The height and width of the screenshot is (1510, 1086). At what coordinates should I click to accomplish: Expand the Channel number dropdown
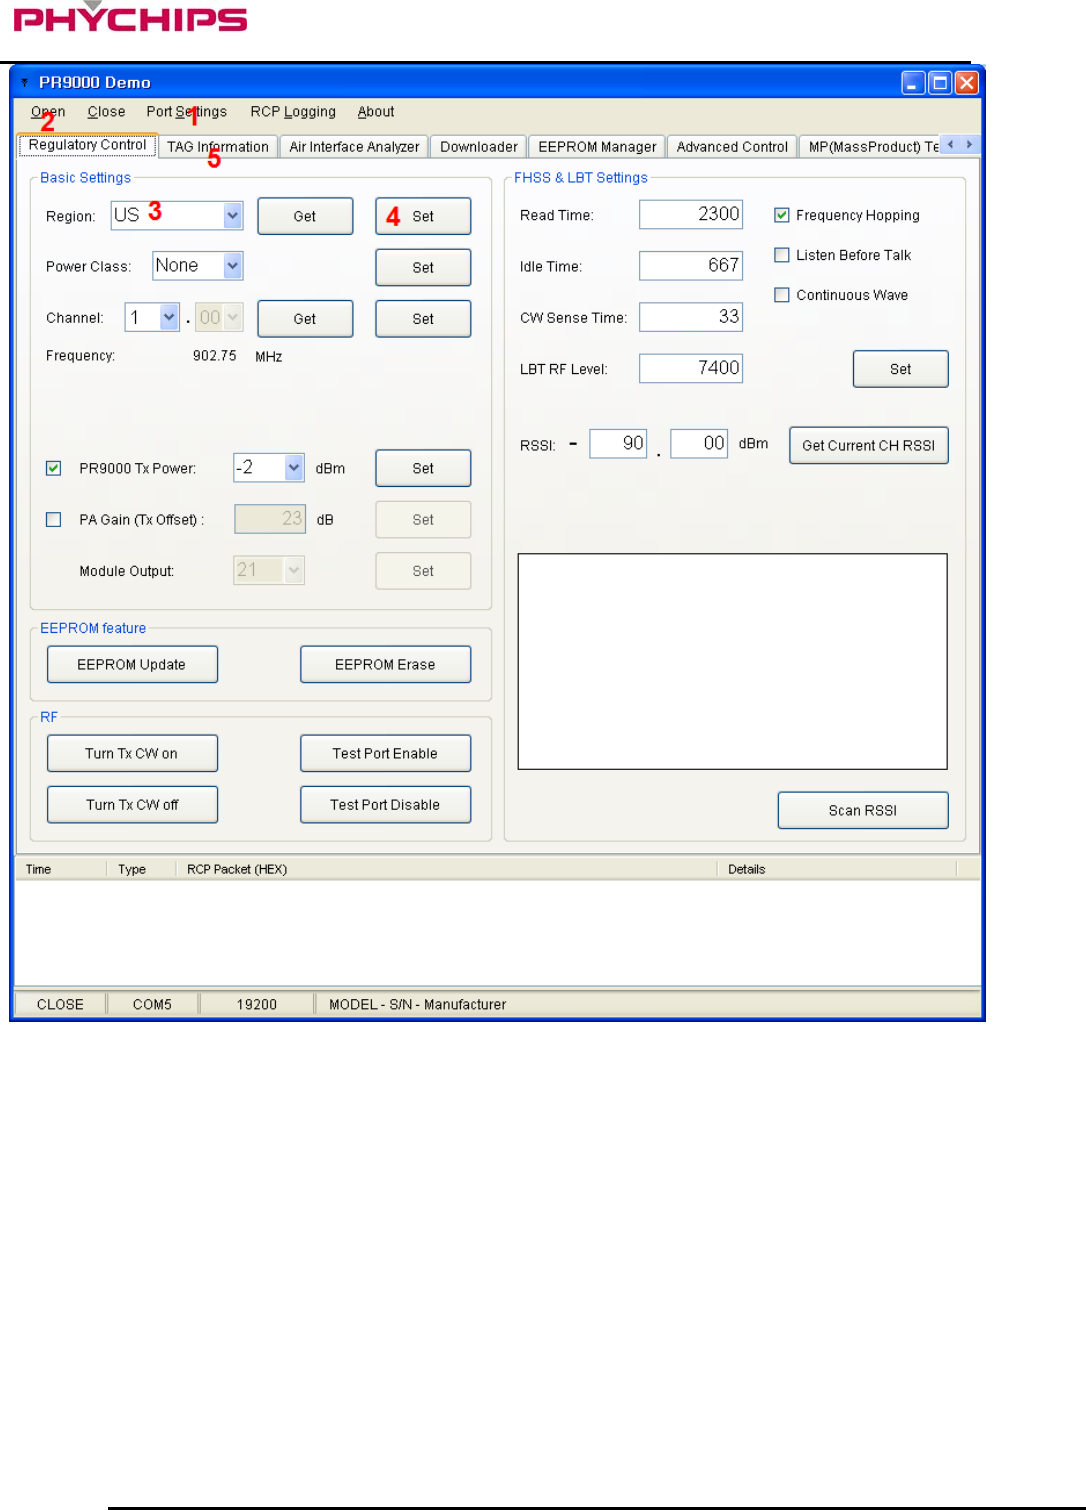click(x=169, y=318)
